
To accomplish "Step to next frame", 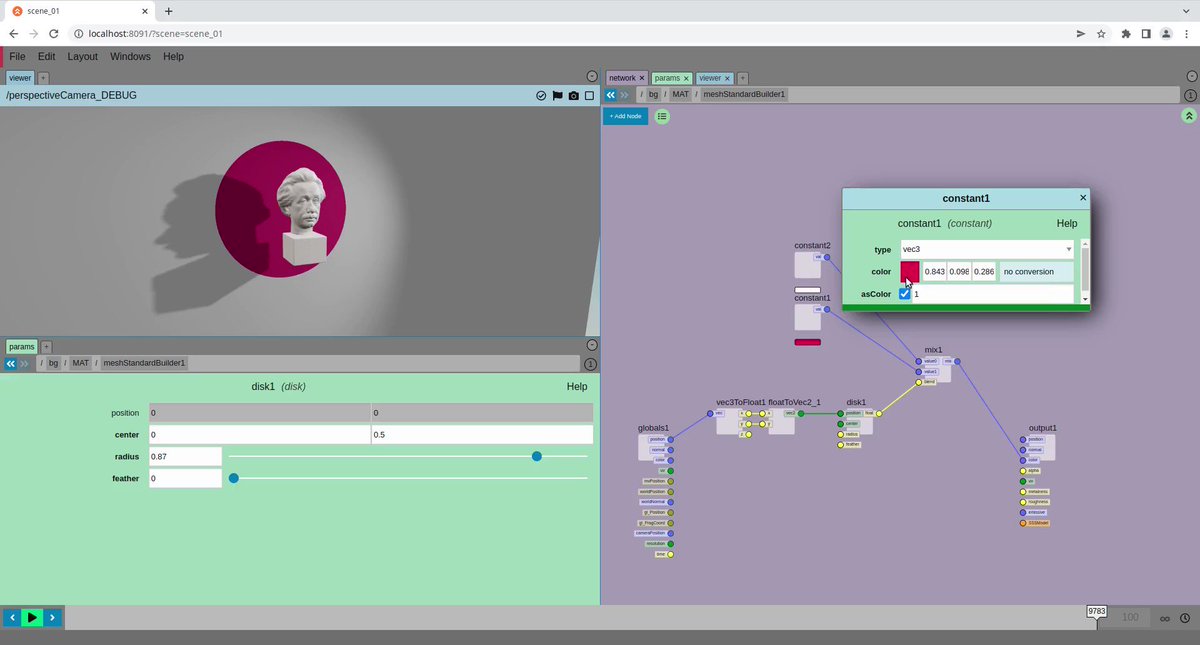I will [x=53, y=618].
